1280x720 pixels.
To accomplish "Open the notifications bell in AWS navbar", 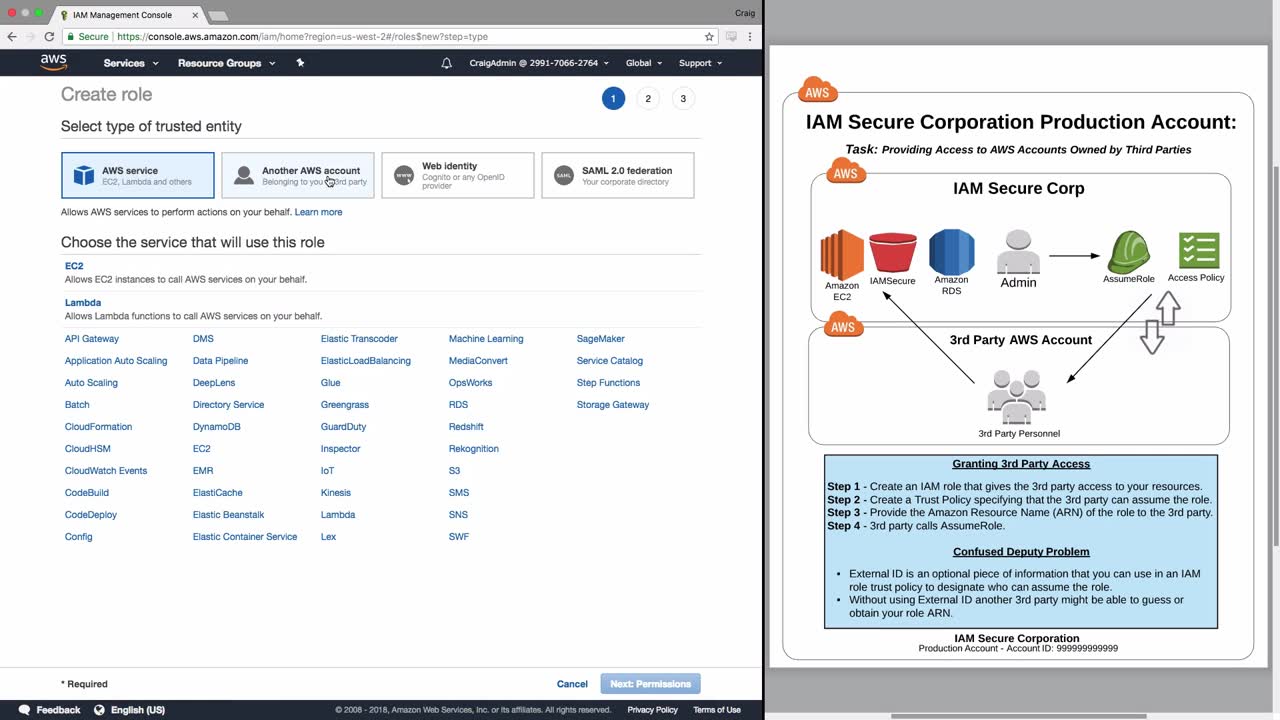I will pos(447,63).
